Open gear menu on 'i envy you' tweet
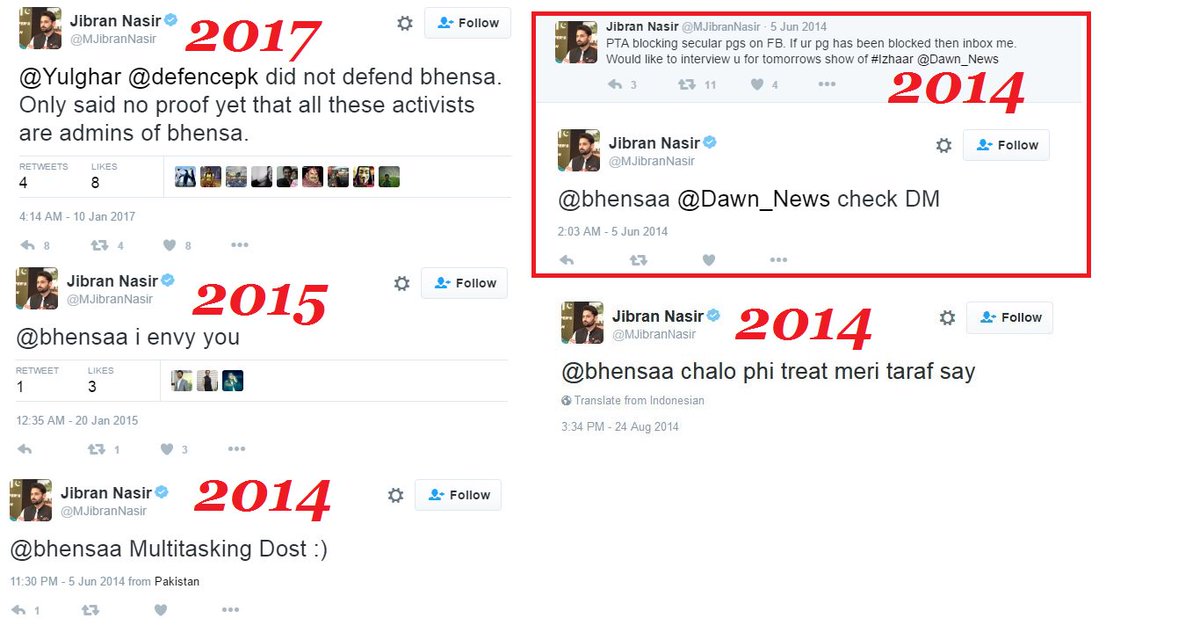The height and width of the screenshot is (640, 1200). [x=402, y=284]
